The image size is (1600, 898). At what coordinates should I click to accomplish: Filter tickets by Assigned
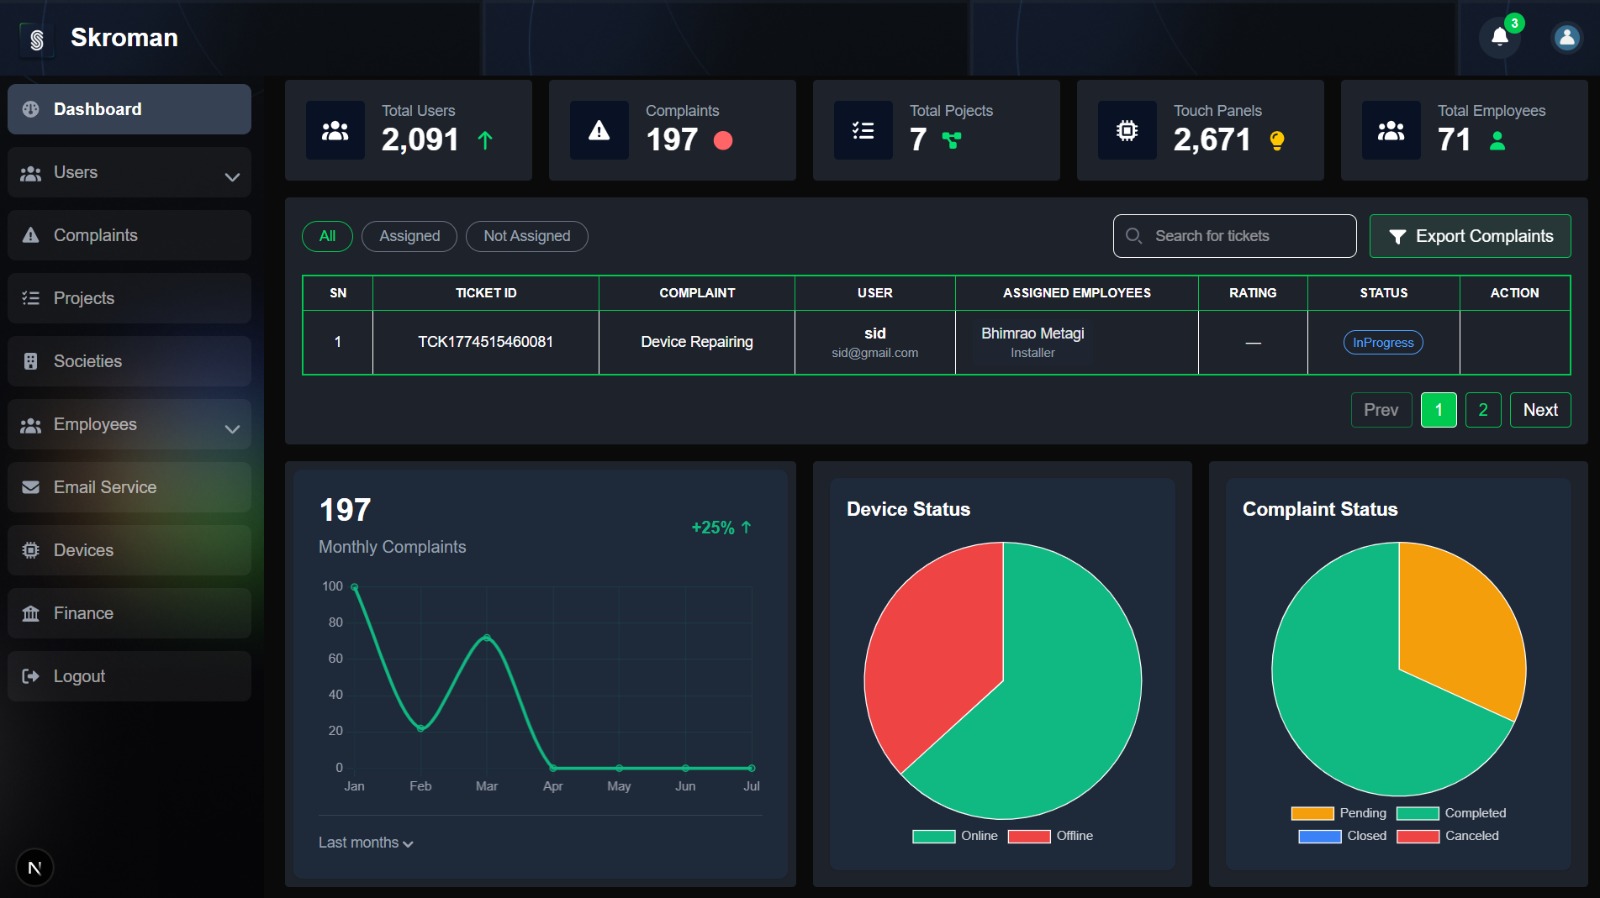tap(409, 236)
